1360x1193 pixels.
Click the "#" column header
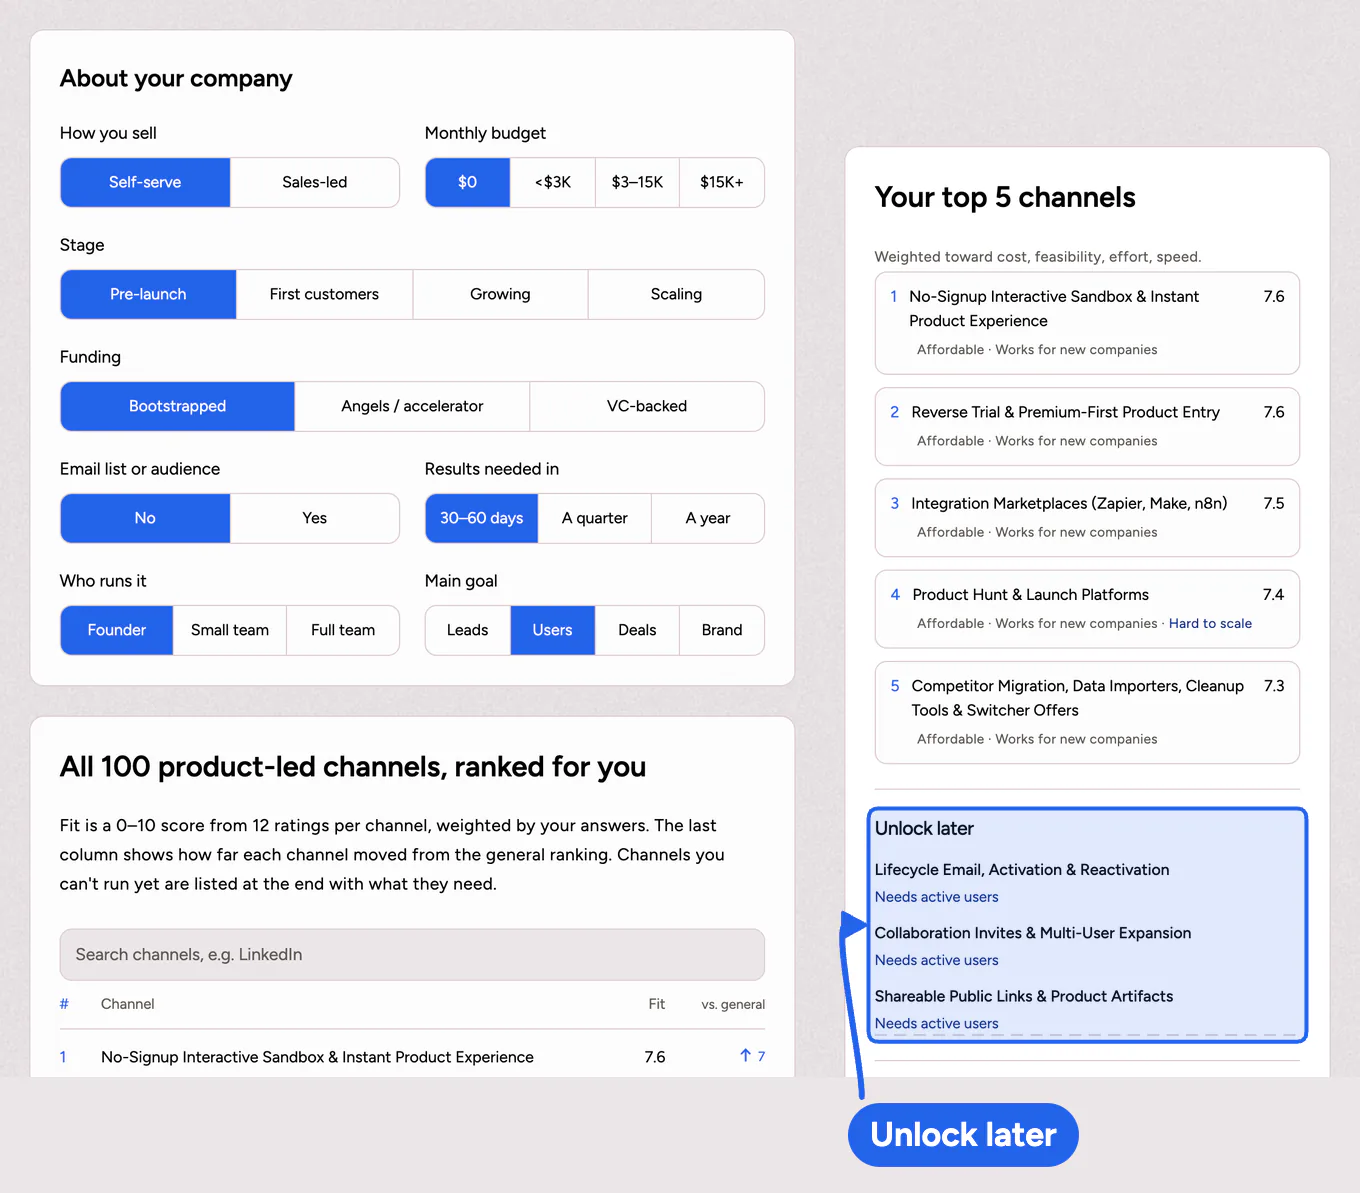(x=64, y=1004)
